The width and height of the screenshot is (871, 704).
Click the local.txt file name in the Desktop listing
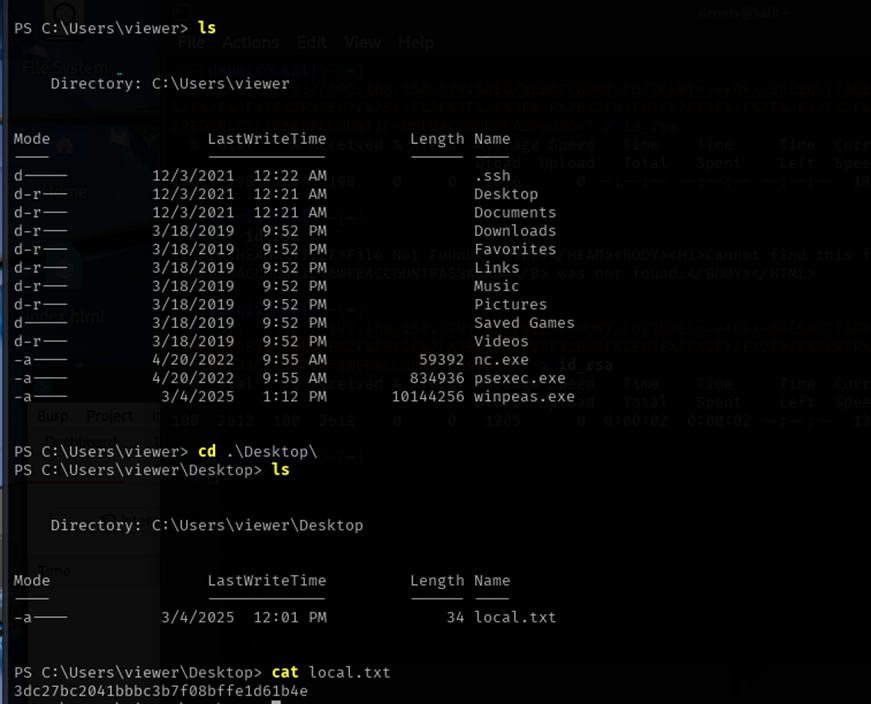point(515,618)
